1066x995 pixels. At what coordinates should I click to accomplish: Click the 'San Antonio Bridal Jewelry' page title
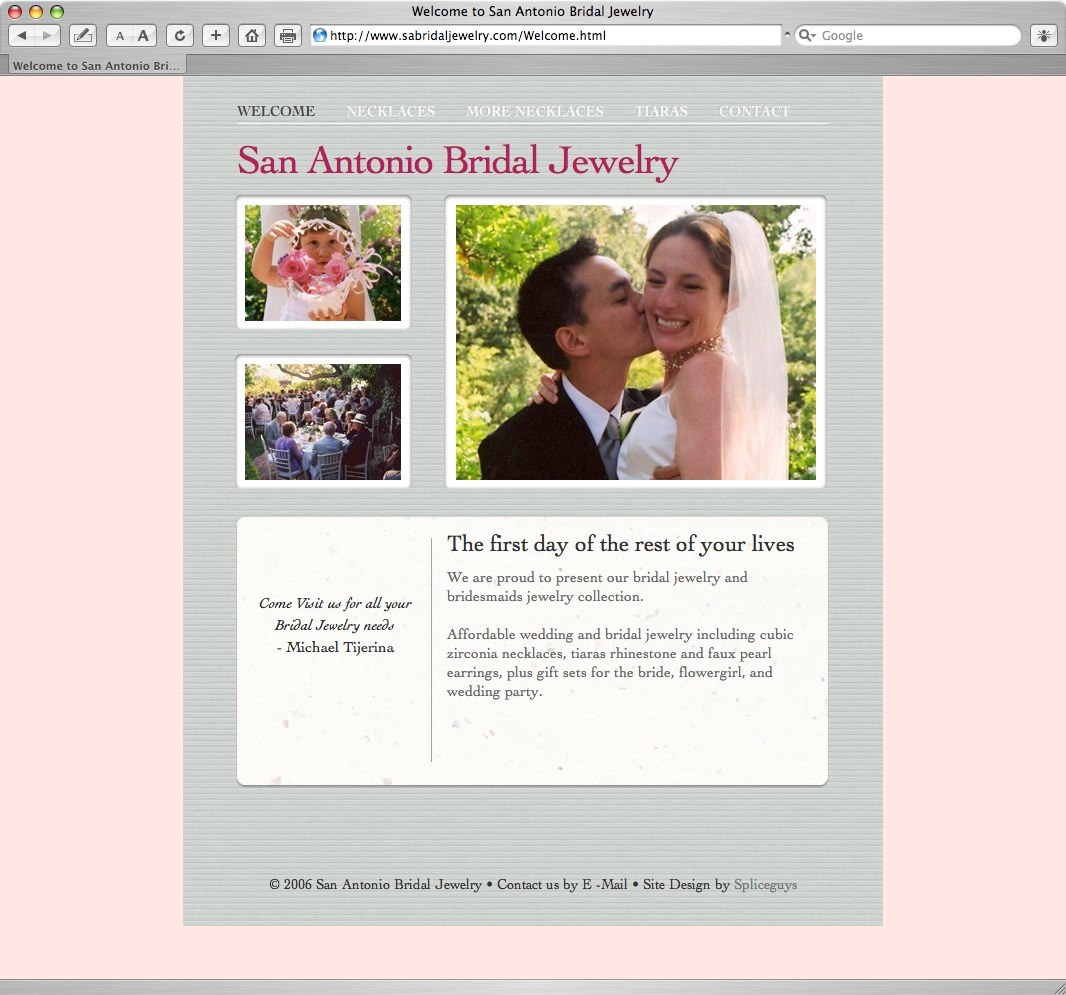[458, 162]
